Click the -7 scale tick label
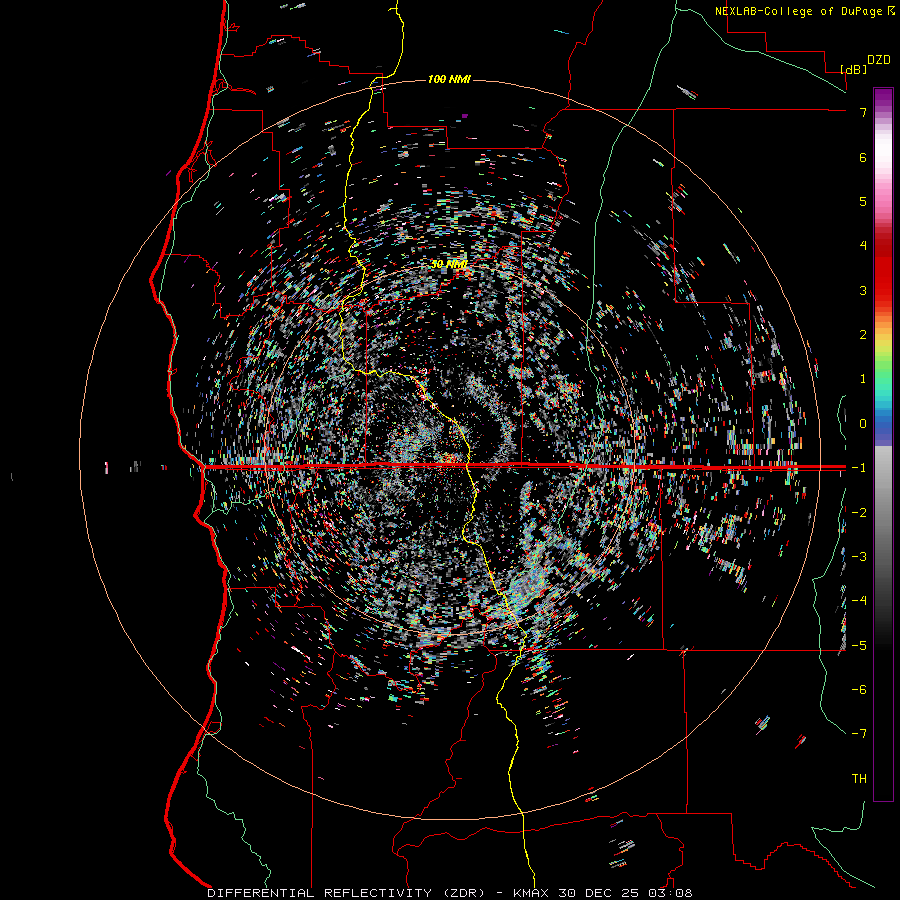The image size is (900, 900). 859,734
